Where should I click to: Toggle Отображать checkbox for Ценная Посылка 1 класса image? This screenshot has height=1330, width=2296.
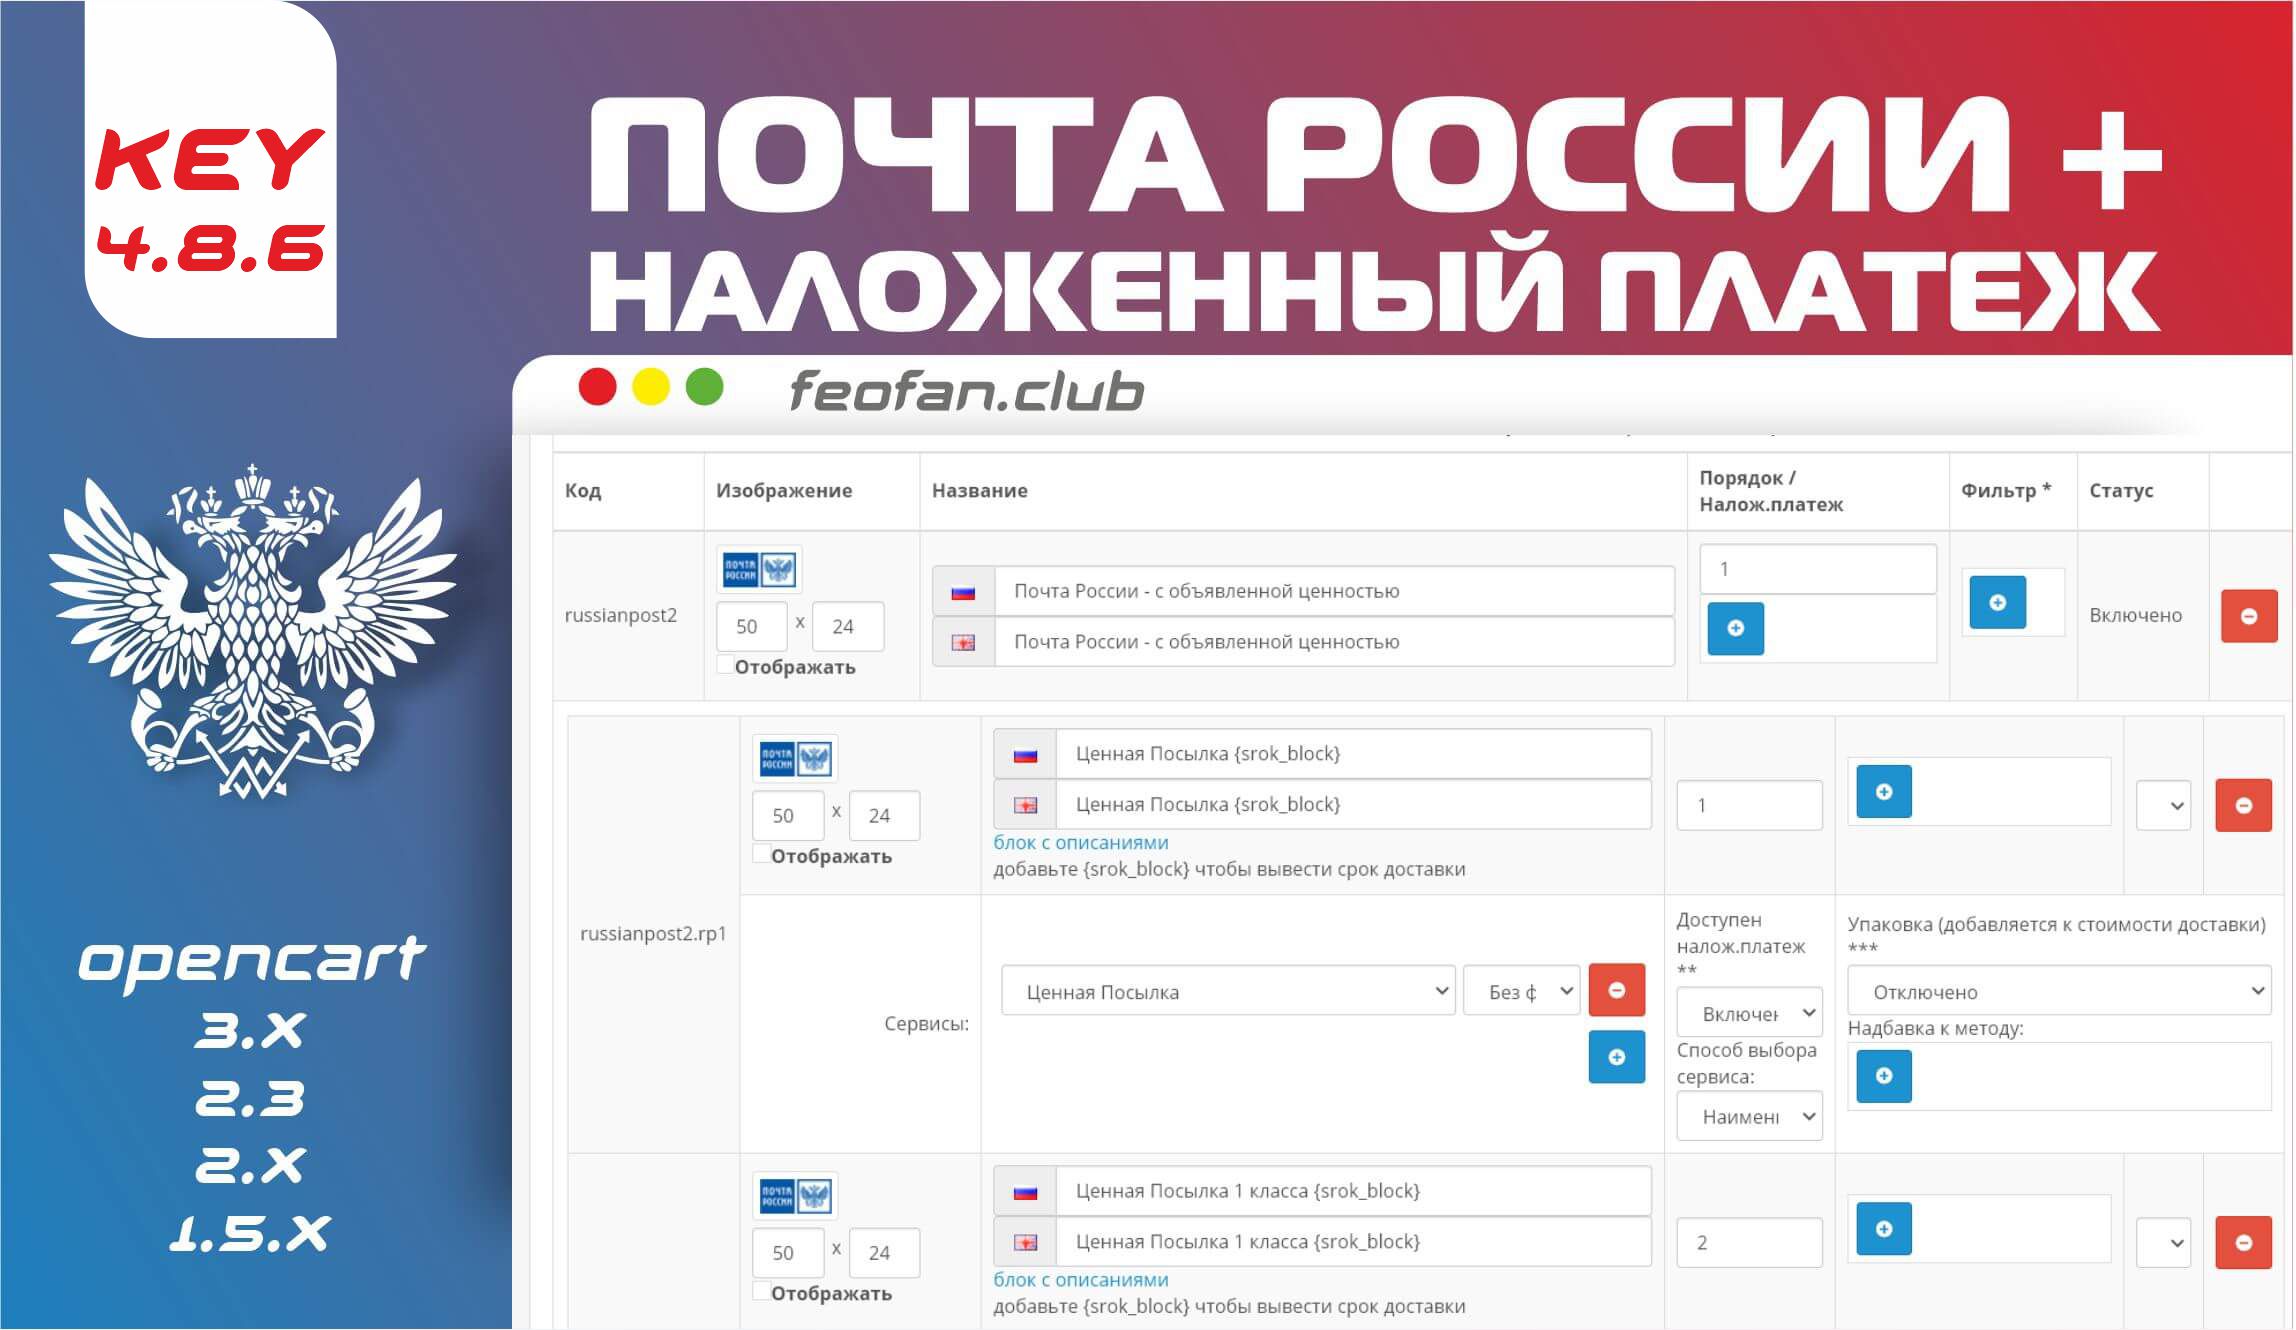coord(762,1290)
